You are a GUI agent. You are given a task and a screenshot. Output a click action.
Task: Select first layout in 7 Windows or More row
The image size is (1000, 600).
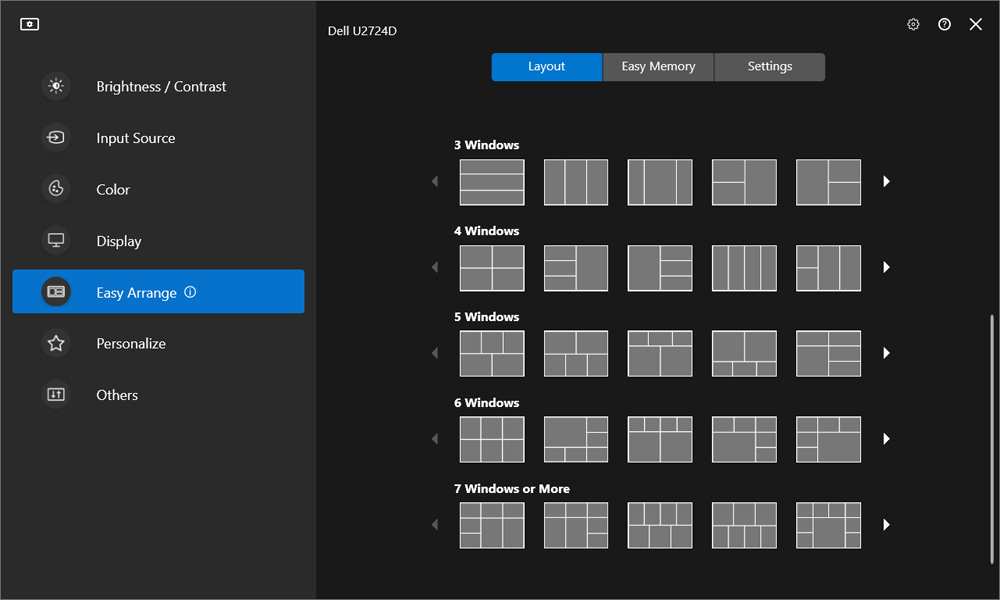point(492,525)
